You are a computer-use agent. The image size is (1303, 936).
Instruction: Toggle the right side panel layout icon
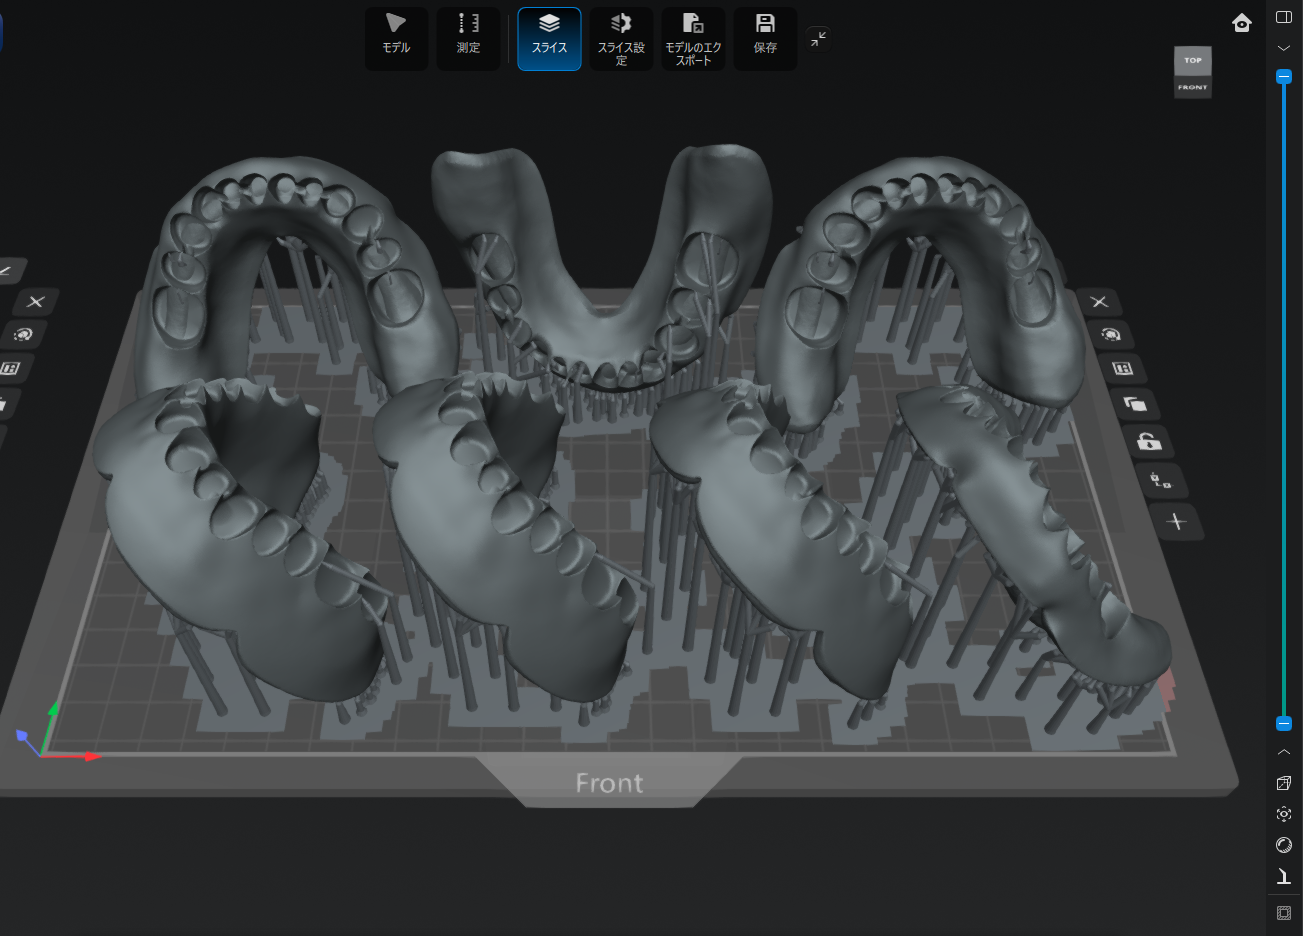pyautogui.click(x=1284, y=17)
